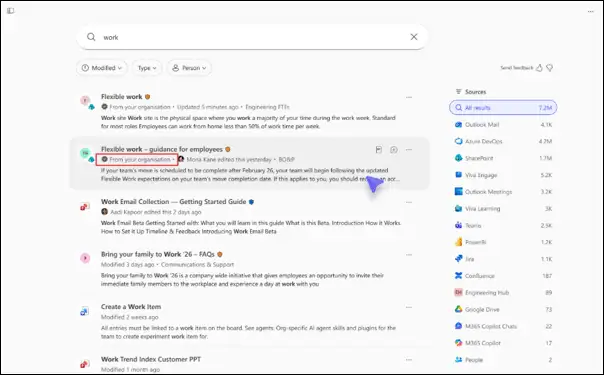Click the Communications & Support label
The width and height of the screenshot is (604, 375).
click(x=197, y=265)
